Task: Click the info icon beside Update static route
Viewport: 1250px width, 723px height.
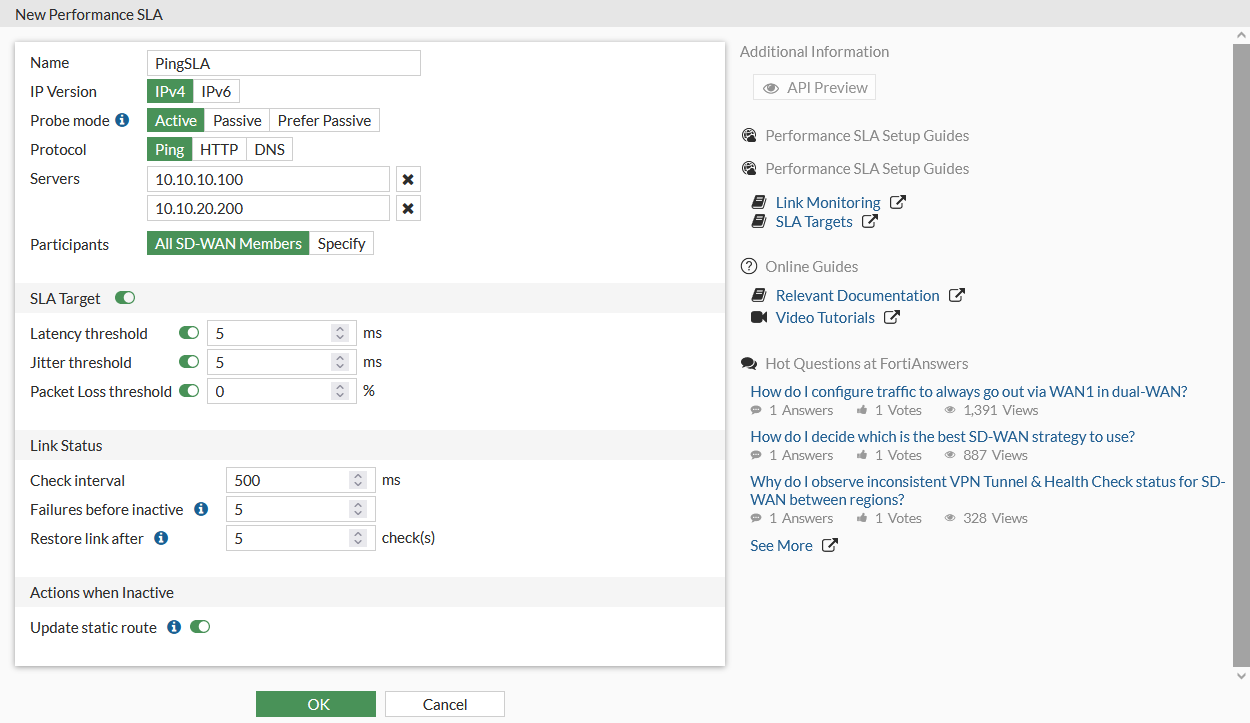Action: pos(174,627)
